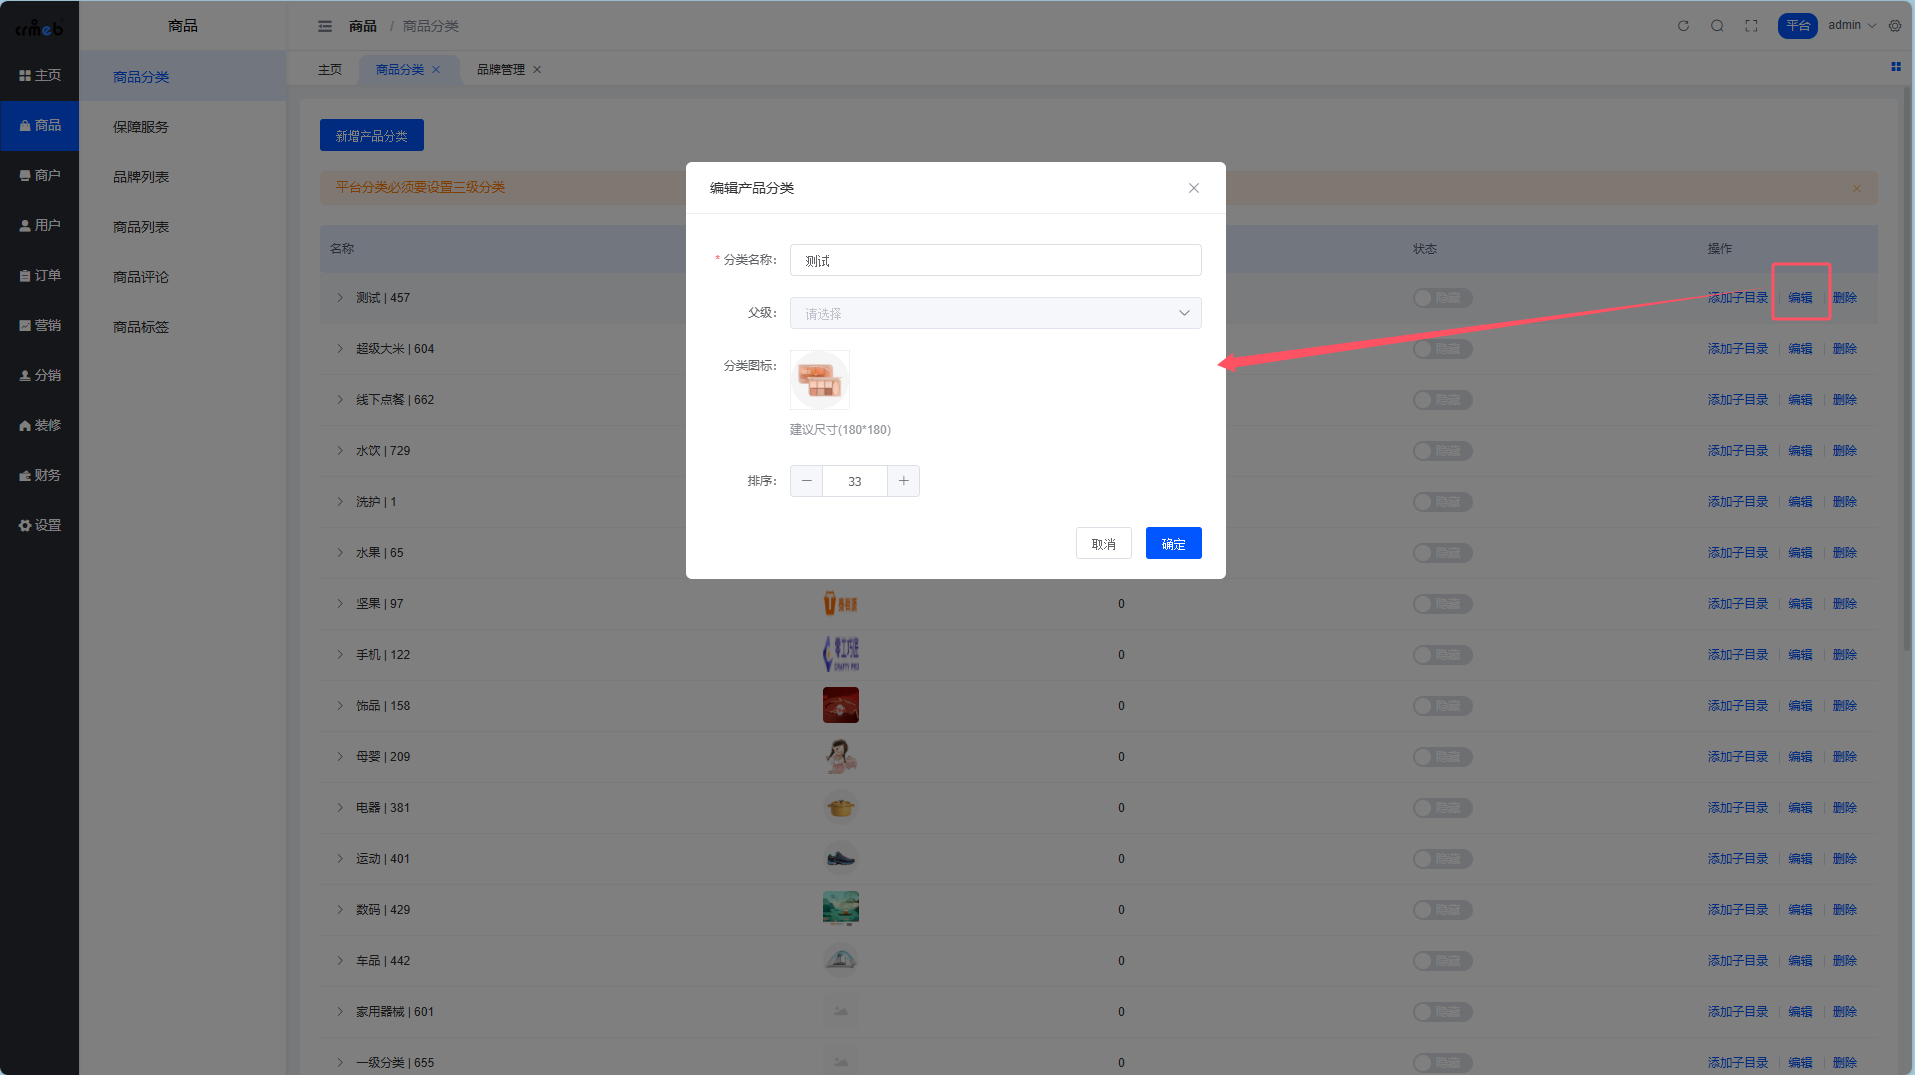Open the admin user dropdown

pyautogui.click(x=1851, y=26)
